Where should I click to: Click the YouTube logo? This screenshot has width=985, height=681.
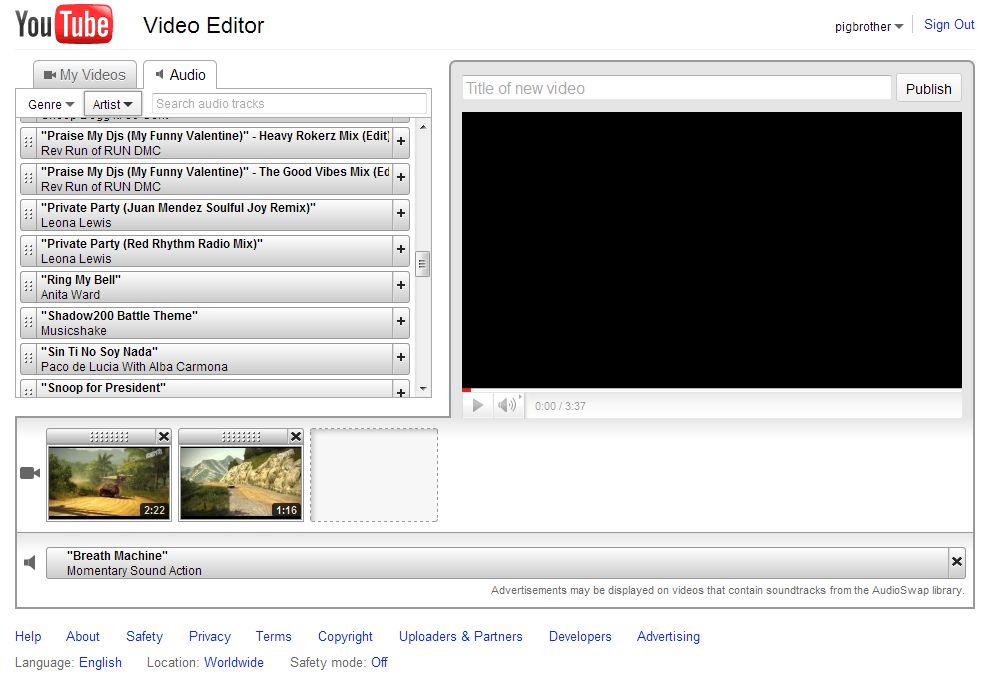[x=64, y=25]
